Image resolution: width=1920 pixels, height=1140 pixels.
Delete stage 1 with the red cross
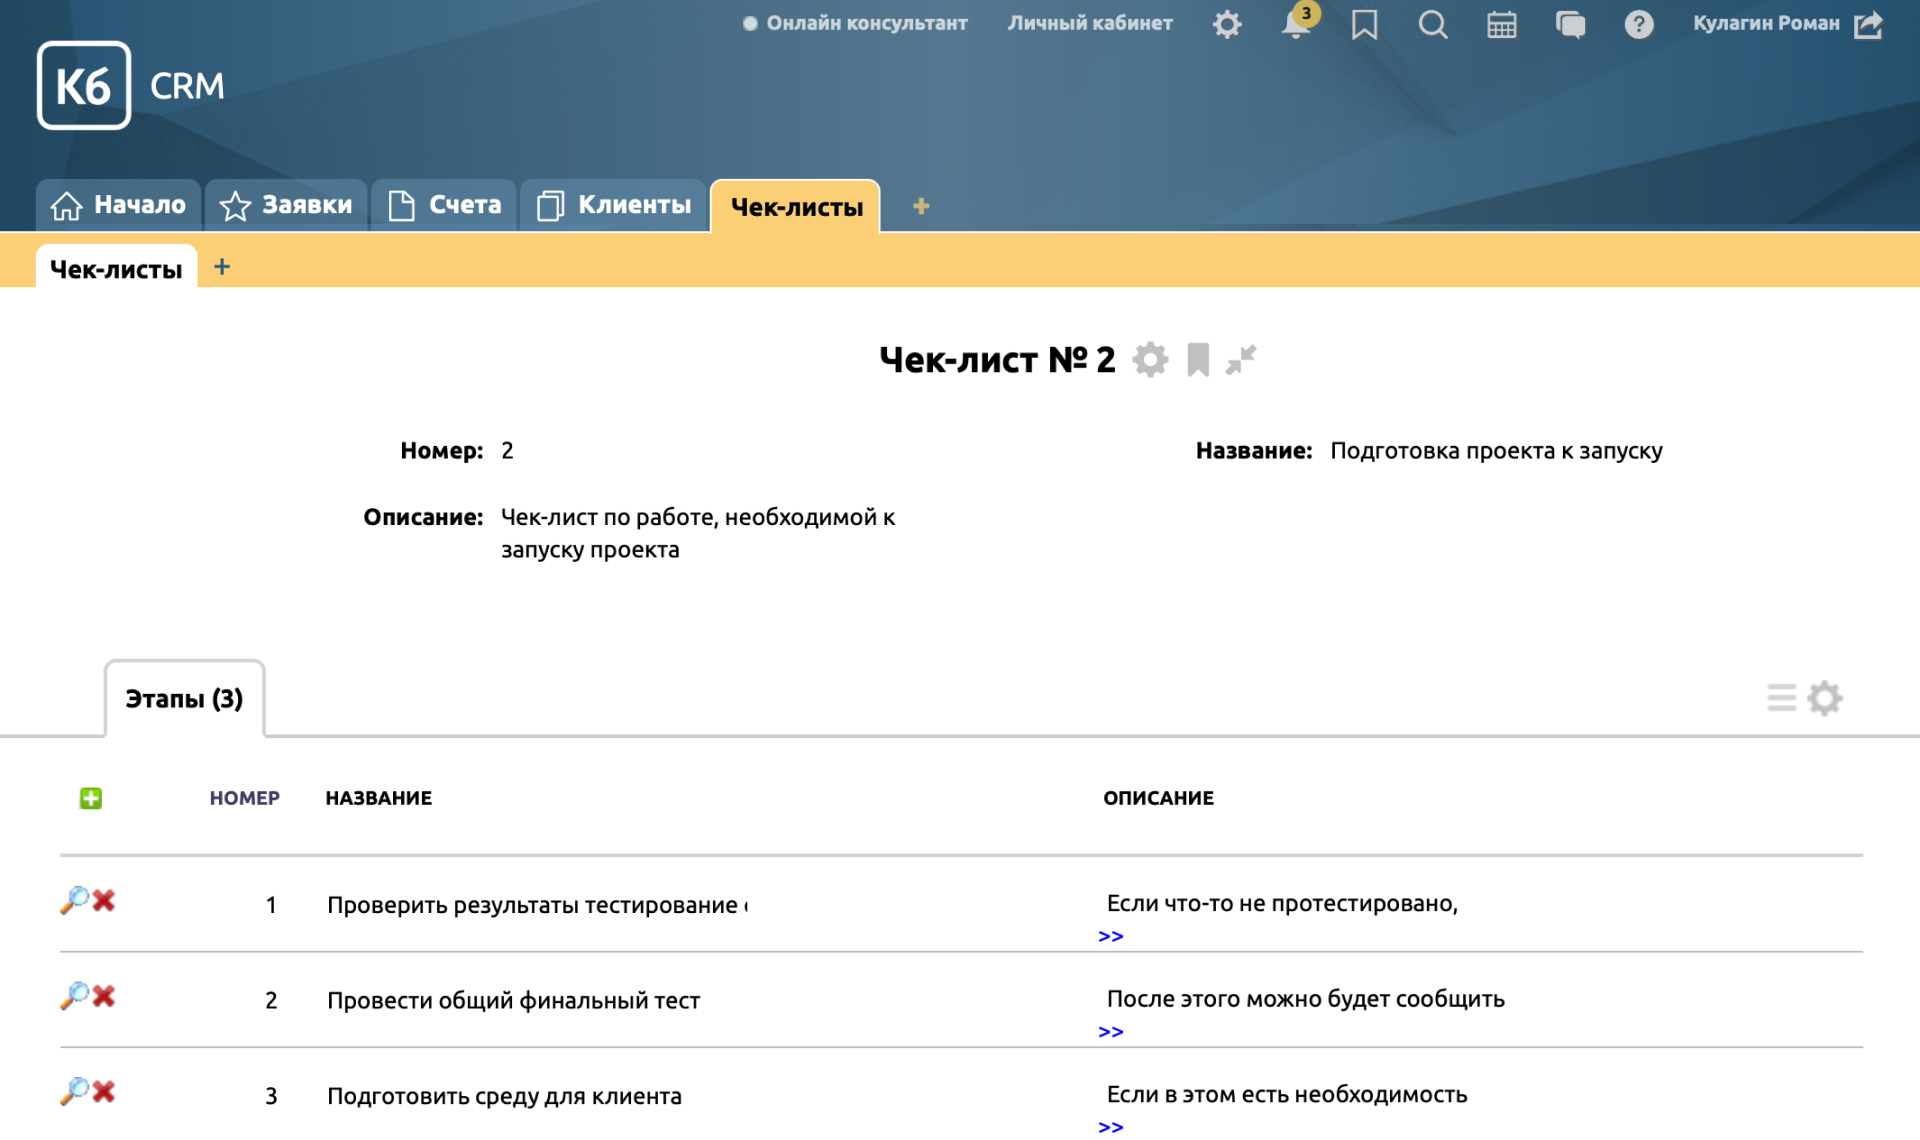click(104, 901)
